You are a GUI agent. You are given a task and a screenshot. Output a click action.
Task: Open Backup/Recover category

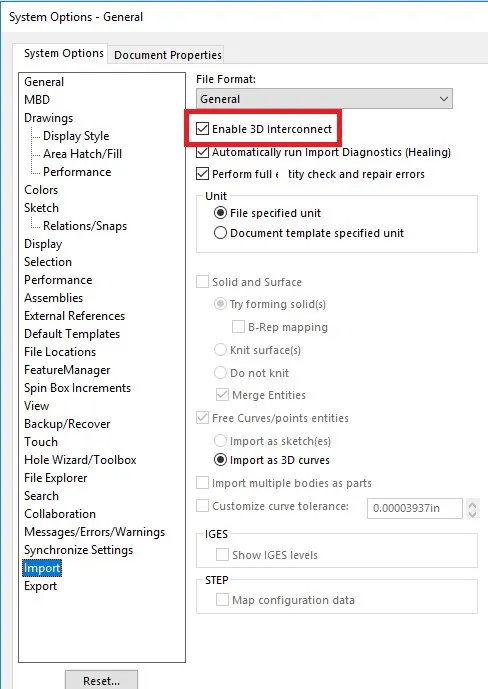67,424
